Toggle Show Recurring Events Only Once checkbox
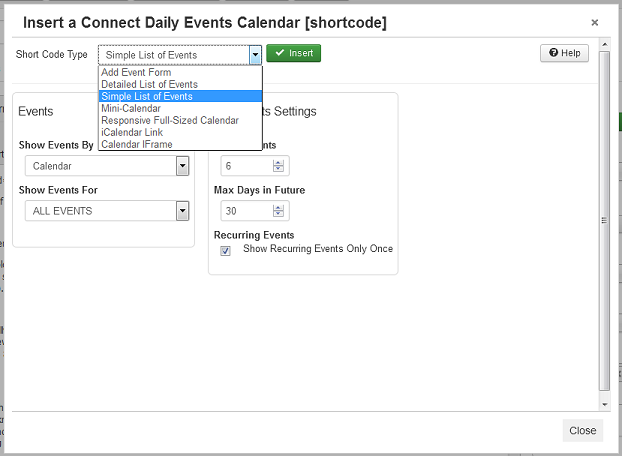622x456 pixels. pyautogui.click(x=225, y=251)
